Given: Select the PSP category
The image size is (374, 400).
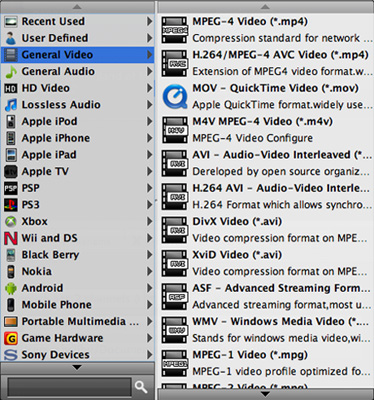Looking at the screenshot, I should click(77, 188).
